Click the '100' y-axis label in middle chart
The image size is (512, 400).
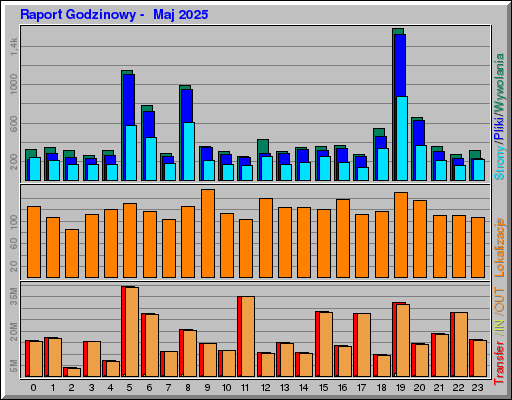[13, 221]
